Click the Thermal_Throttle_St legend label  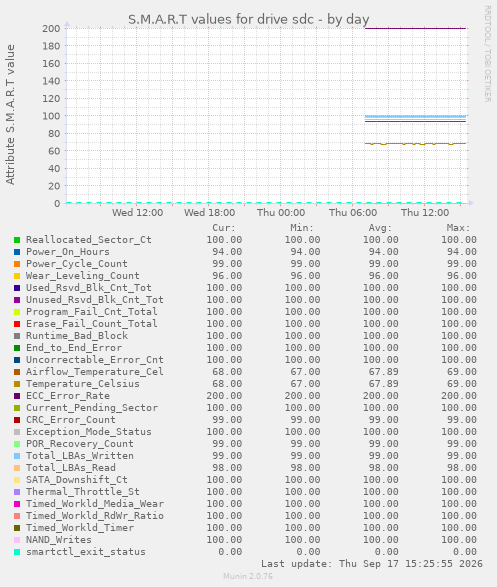[x=83, y=492]
